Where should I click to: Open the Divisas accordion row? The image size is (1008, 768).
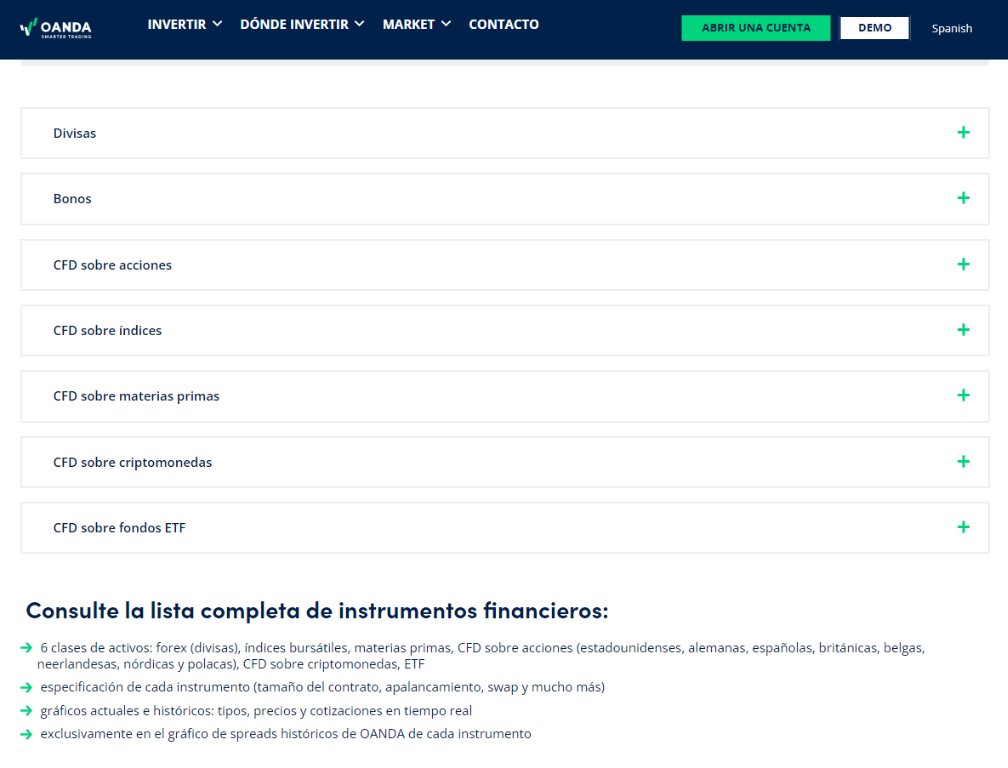point(75,132)
